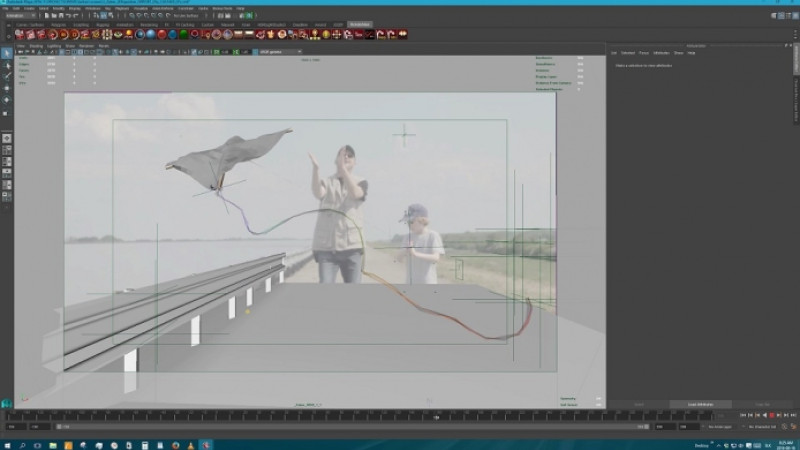Viewport: 800px width, 450px height.
Task: Open the File menu
Action: tap(5, 9)
